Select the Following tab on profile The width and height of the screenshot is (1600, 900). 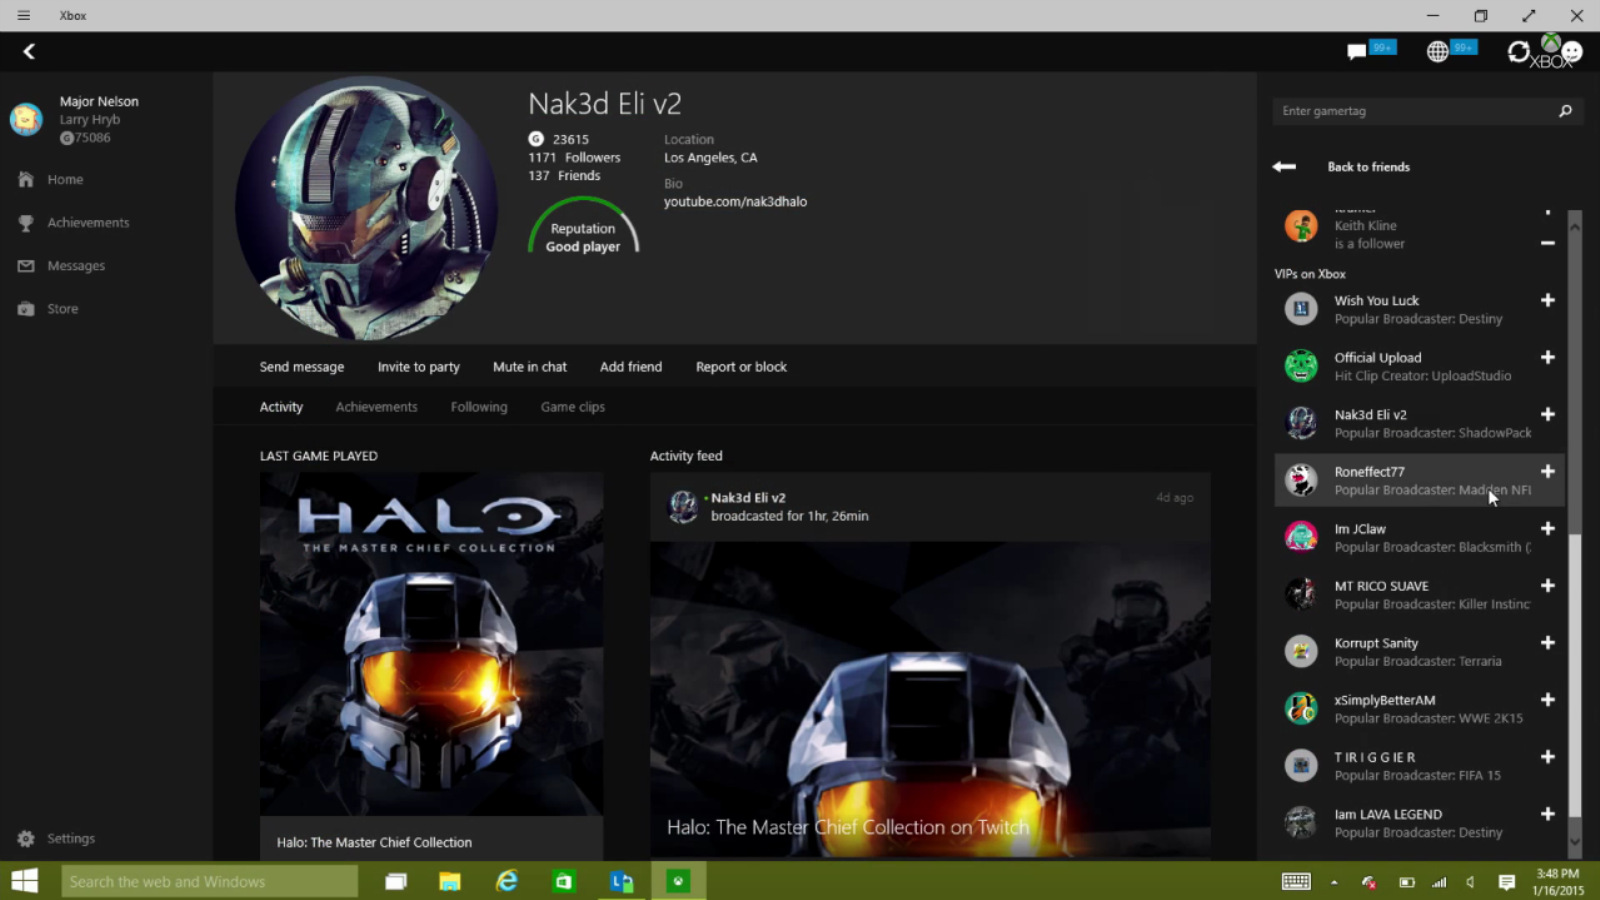[478, 407]
